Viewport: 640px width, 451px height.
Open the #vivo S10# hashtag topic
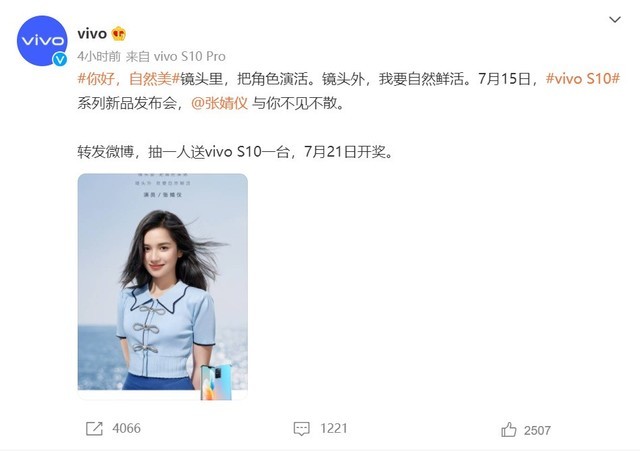coord(583,78)
